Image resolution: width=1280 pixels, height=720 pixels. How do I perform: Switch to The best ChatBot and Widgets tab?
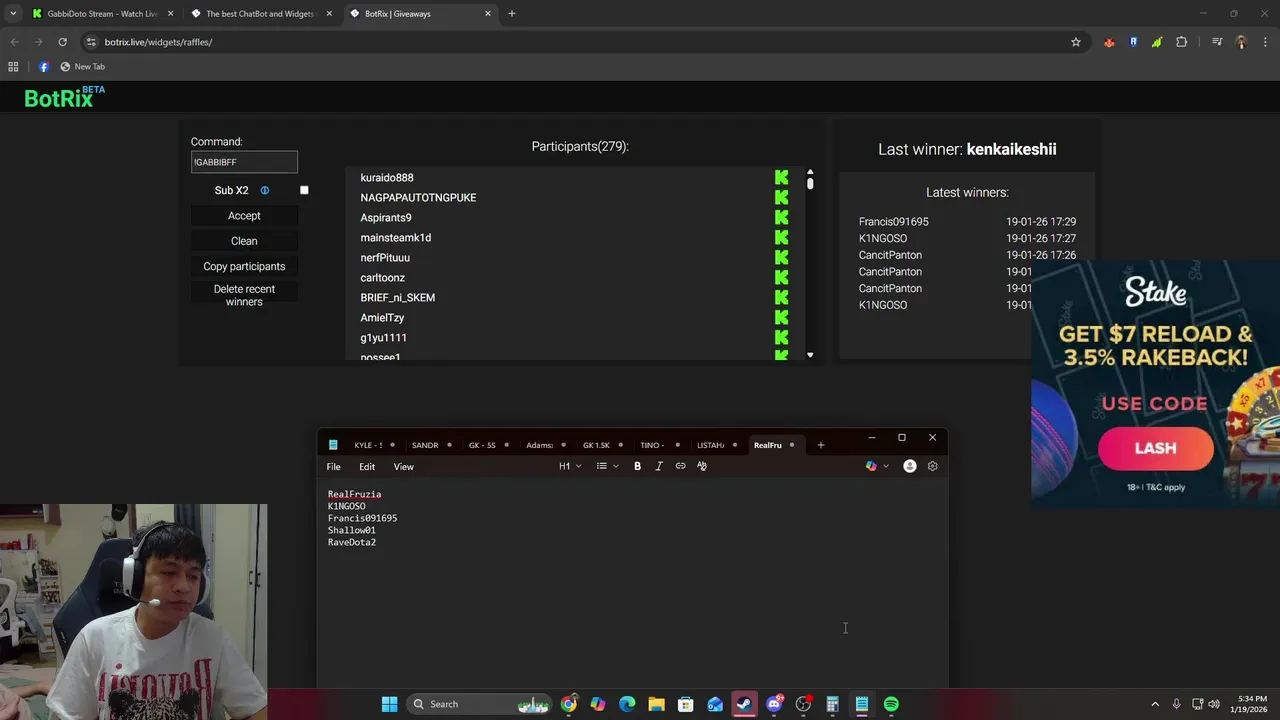coord(260,14)
